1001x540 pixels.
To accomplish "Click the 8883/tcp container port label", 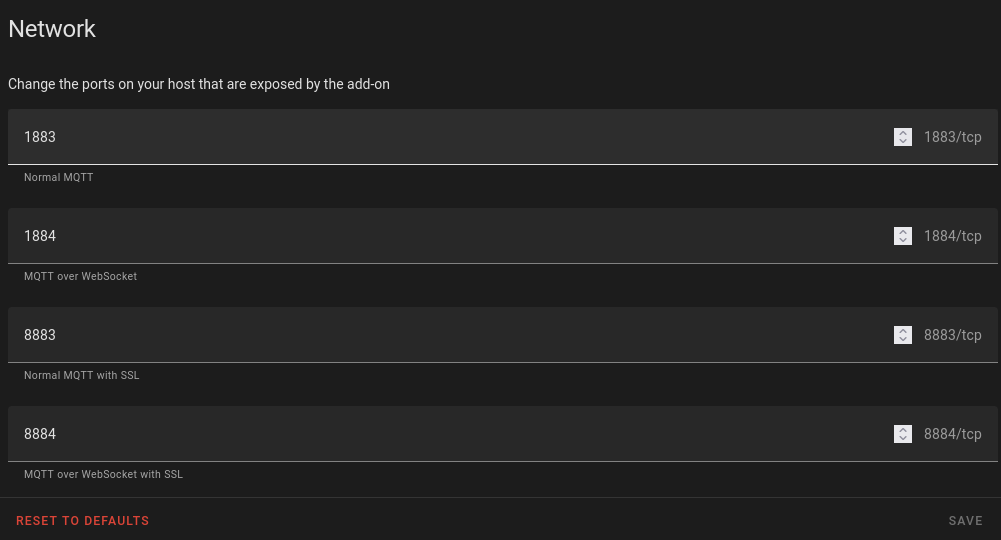I will pos(952,335).
